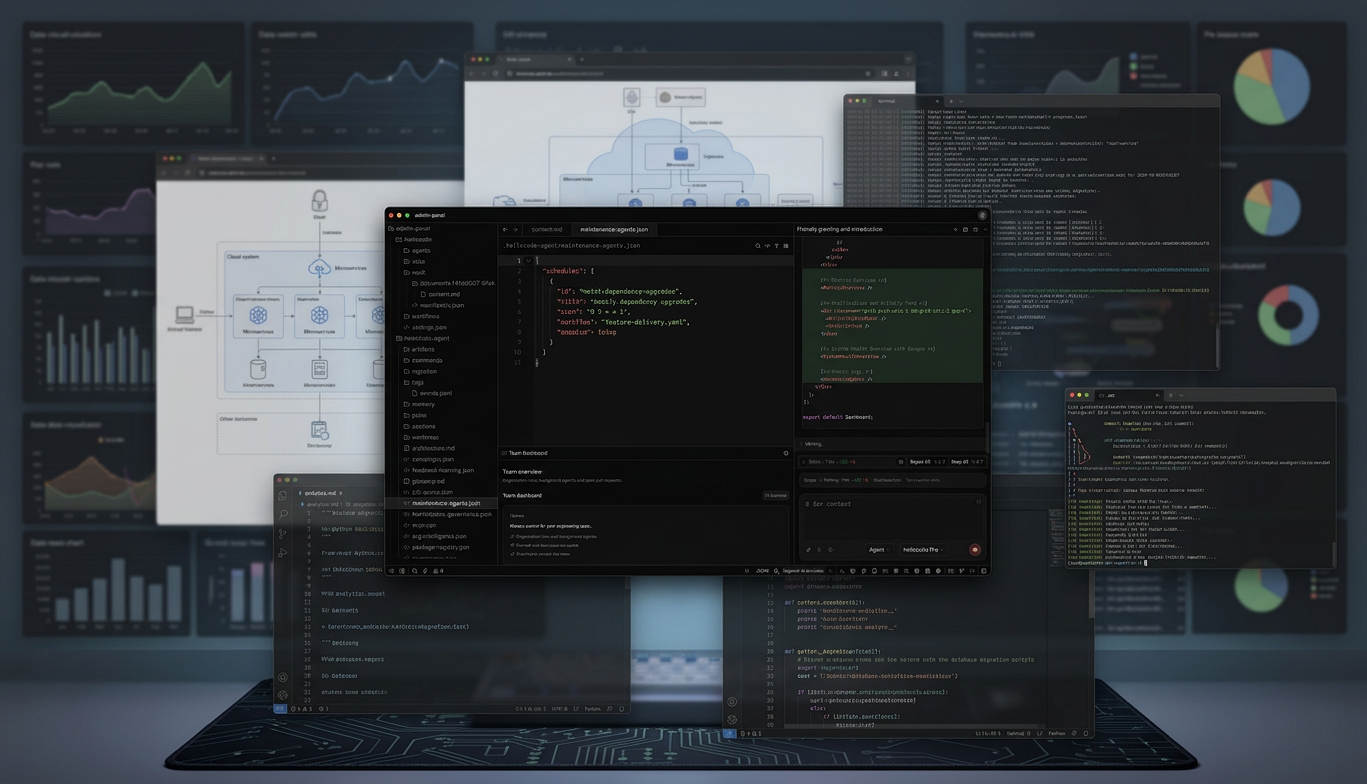Click notifications bell in bottom-right code window
The image size is (1367, 784).
tap(1087, 733)
